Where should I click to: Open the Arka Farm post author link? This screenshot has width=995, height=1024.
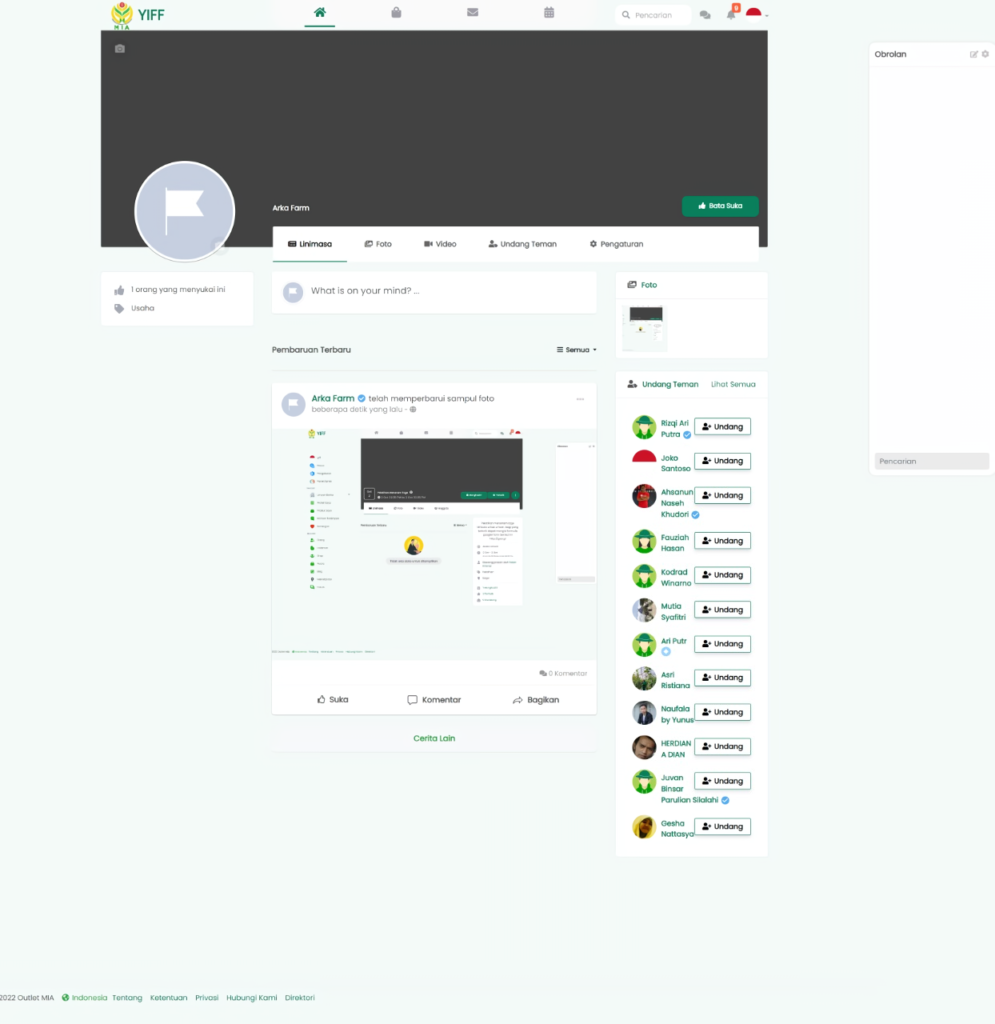[333, 398]
